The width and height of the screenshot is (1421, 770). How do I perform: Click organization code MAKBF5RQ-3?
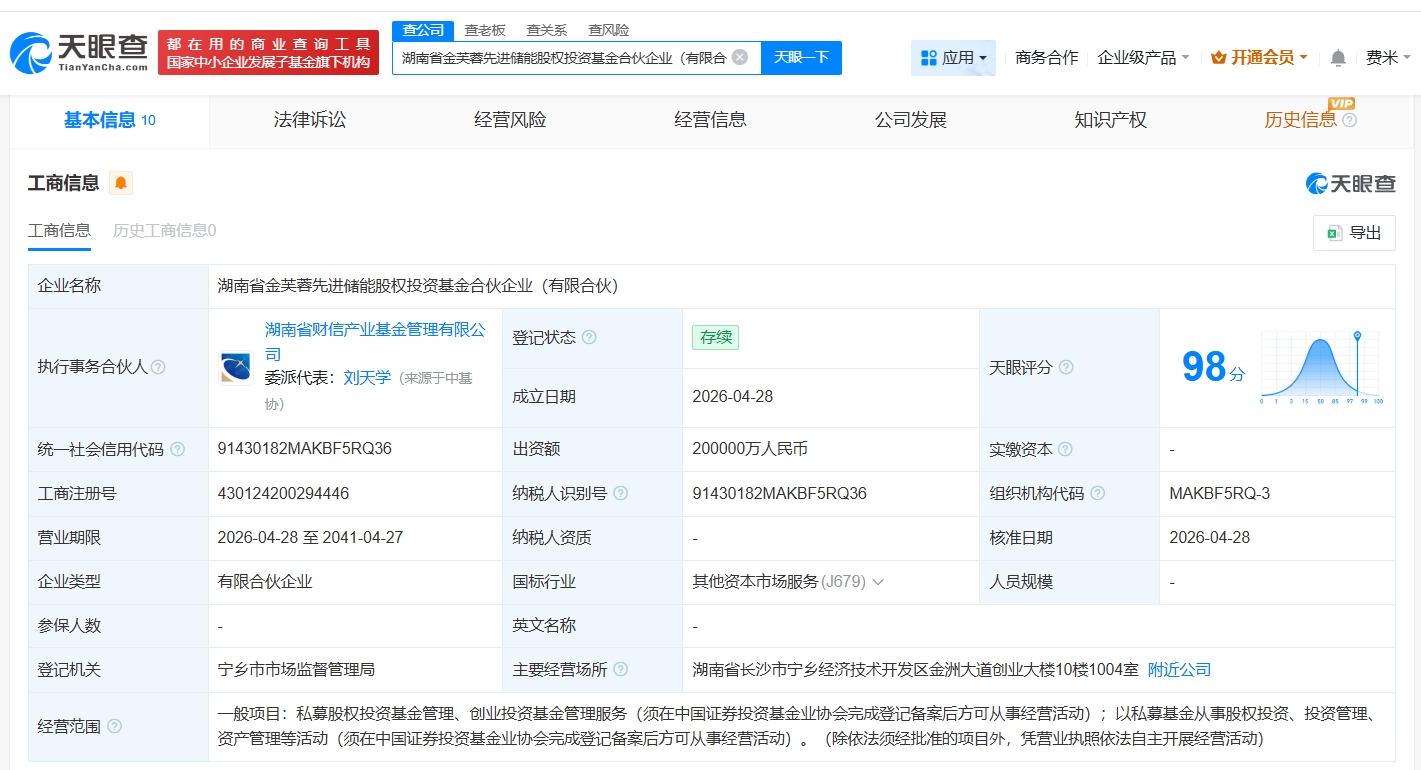point(1219,493)
